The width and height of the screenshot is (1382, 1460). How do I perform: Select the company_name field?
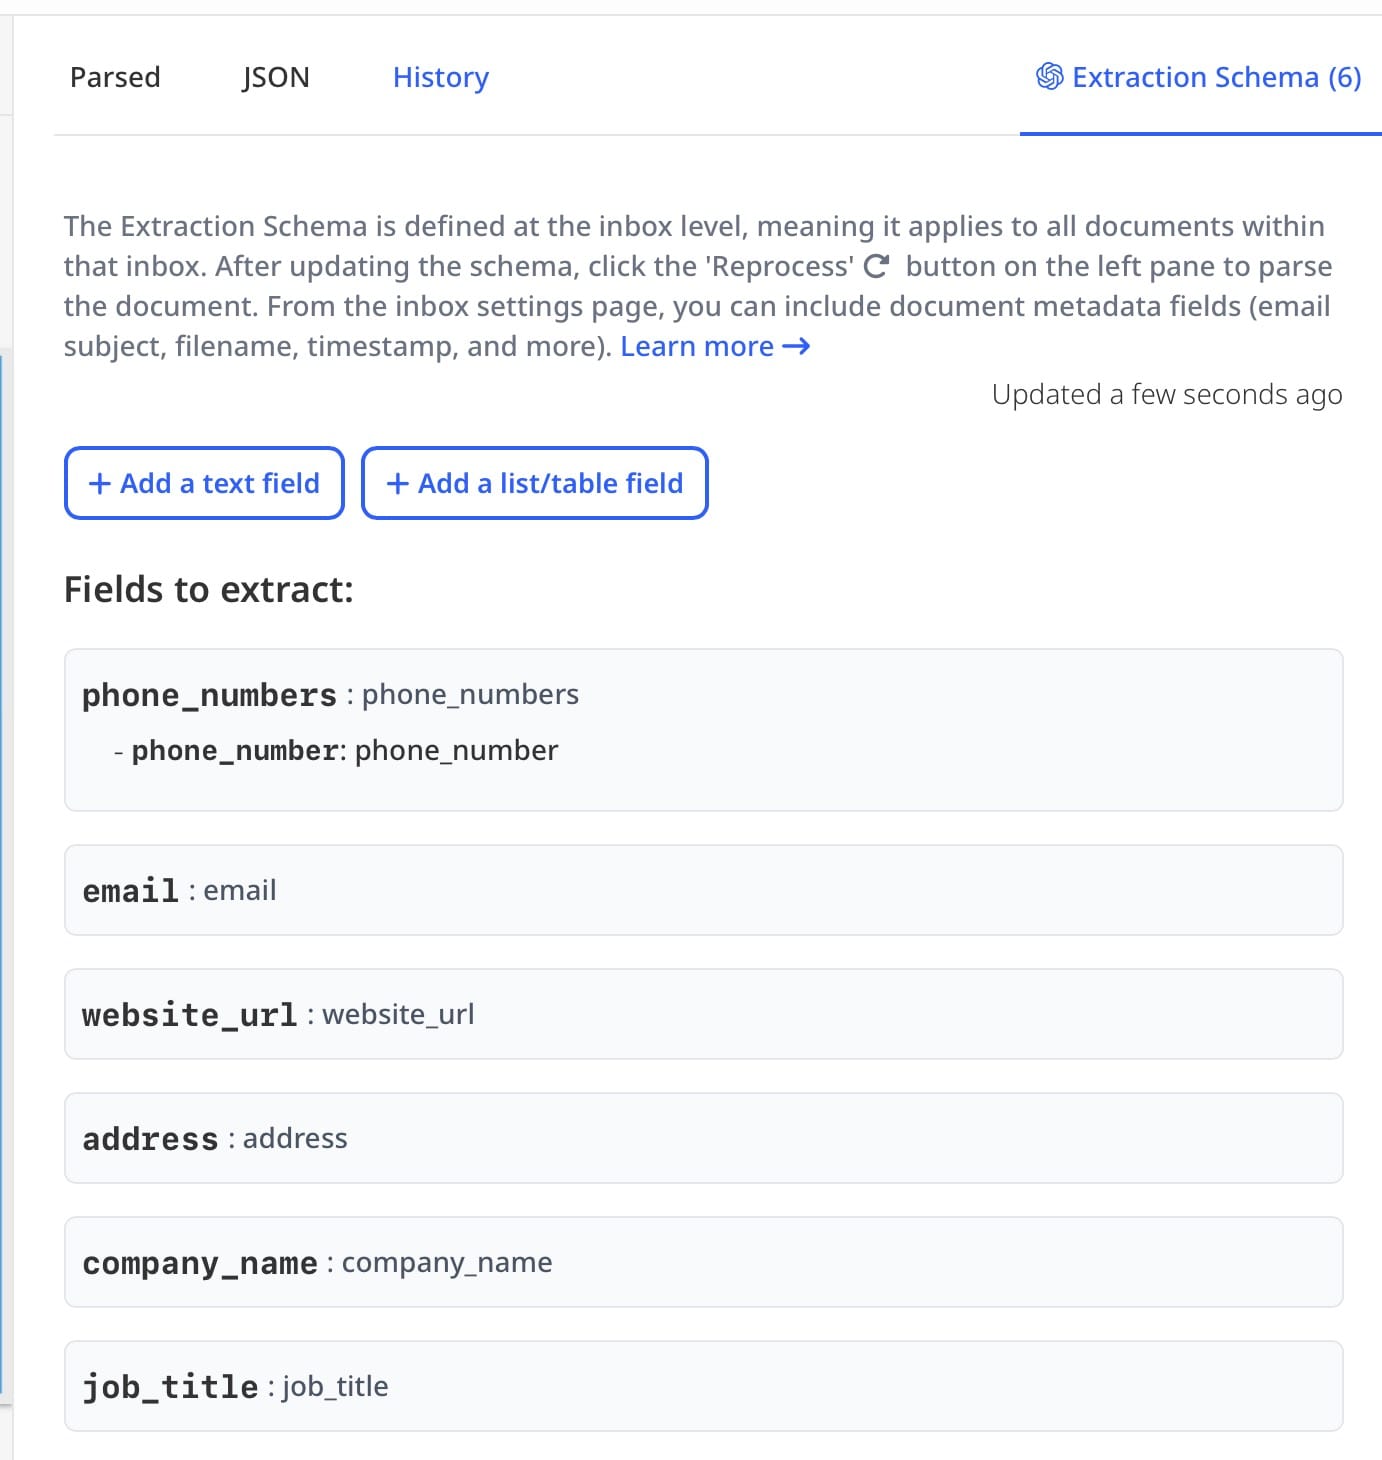(x=703, y=1262)
